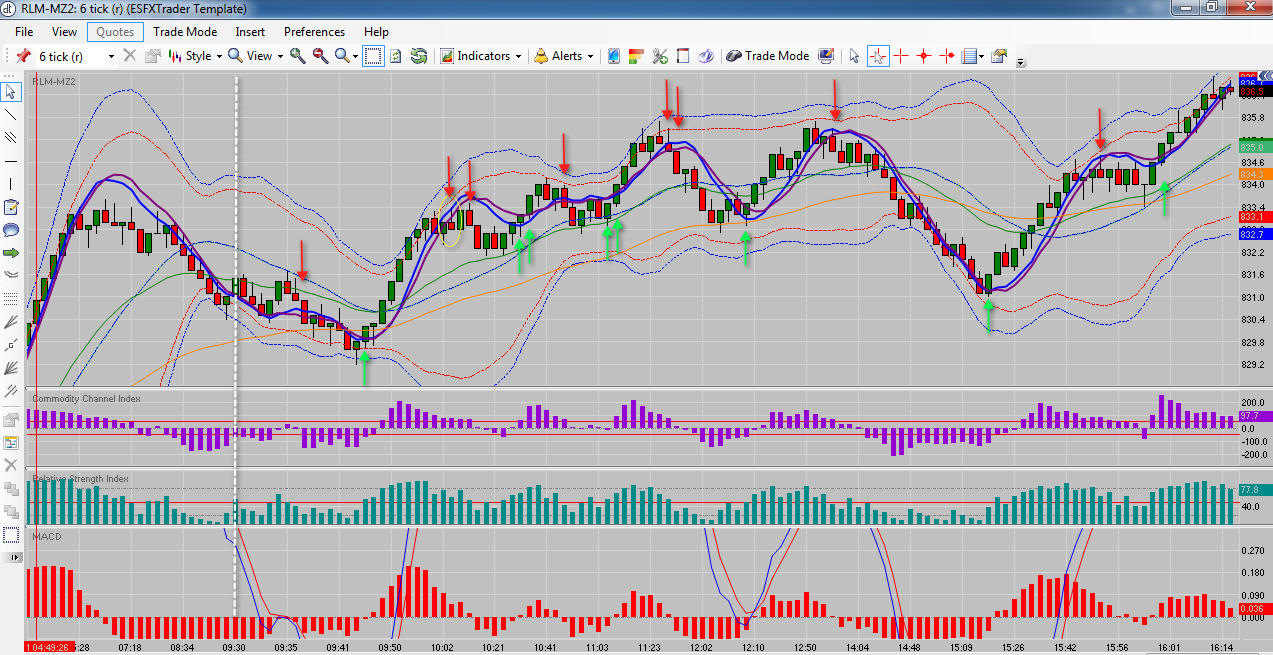Click the blue mobile device icon
Screen dimensions: 1273x655
[614, 56]
